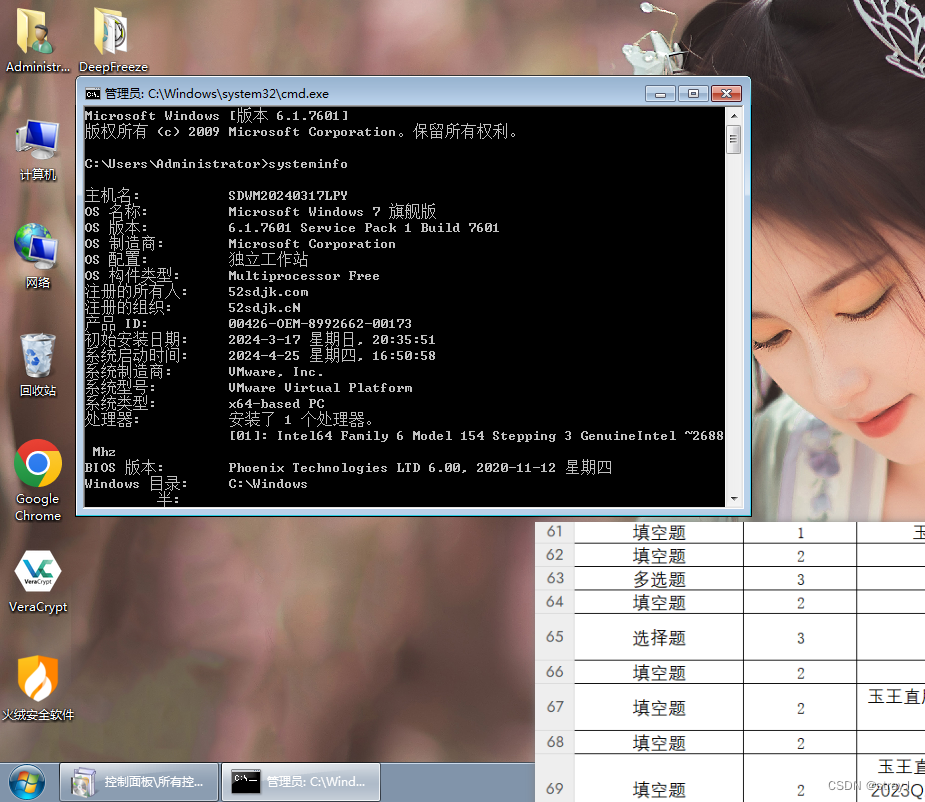Viewport: 925px width, 802px height.
Task: Switch to 管理员 cmd taskbar button
Action: click(x=301, y=782)
